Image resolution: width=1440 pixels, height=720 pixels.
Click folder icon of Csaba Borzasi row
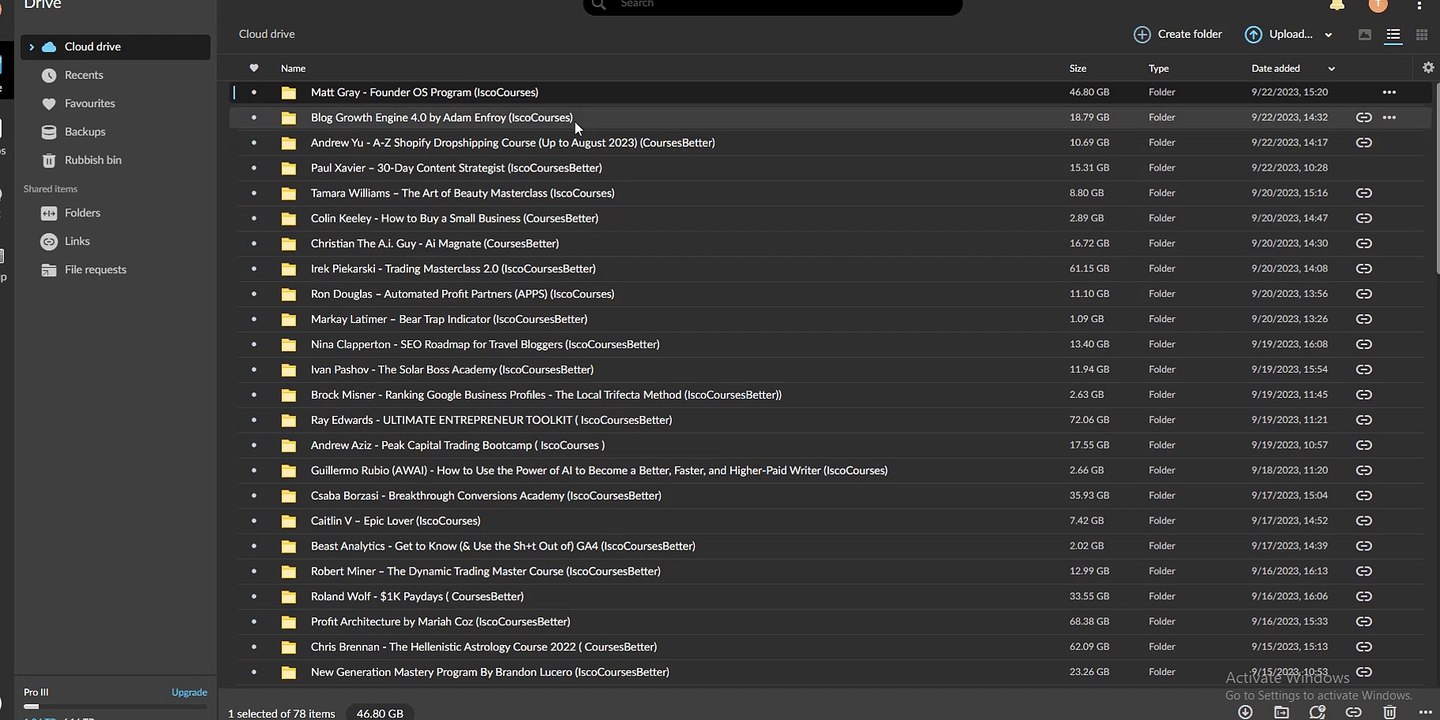click(x=289, y=496)
